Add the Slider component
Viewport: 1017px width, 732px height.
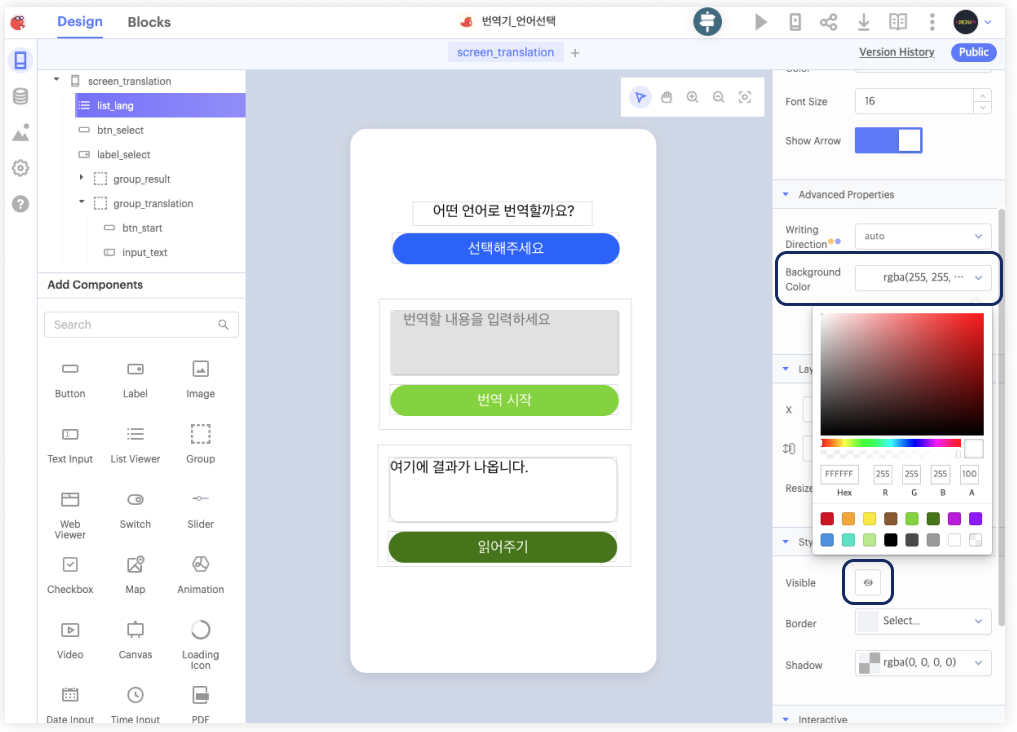pos(200,510)
